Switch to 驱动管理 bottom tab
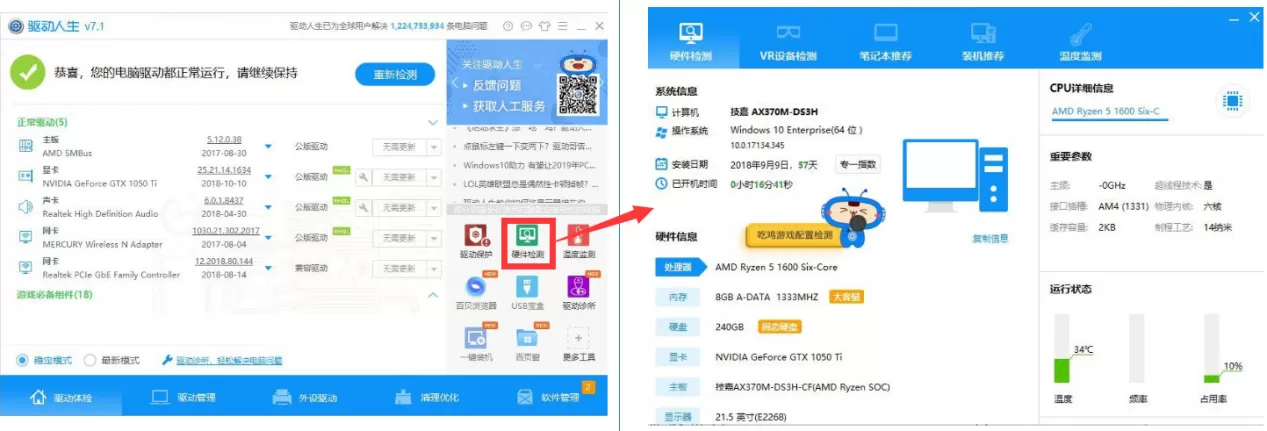Screen dimensions: 1267x431 tap(183, 397)
